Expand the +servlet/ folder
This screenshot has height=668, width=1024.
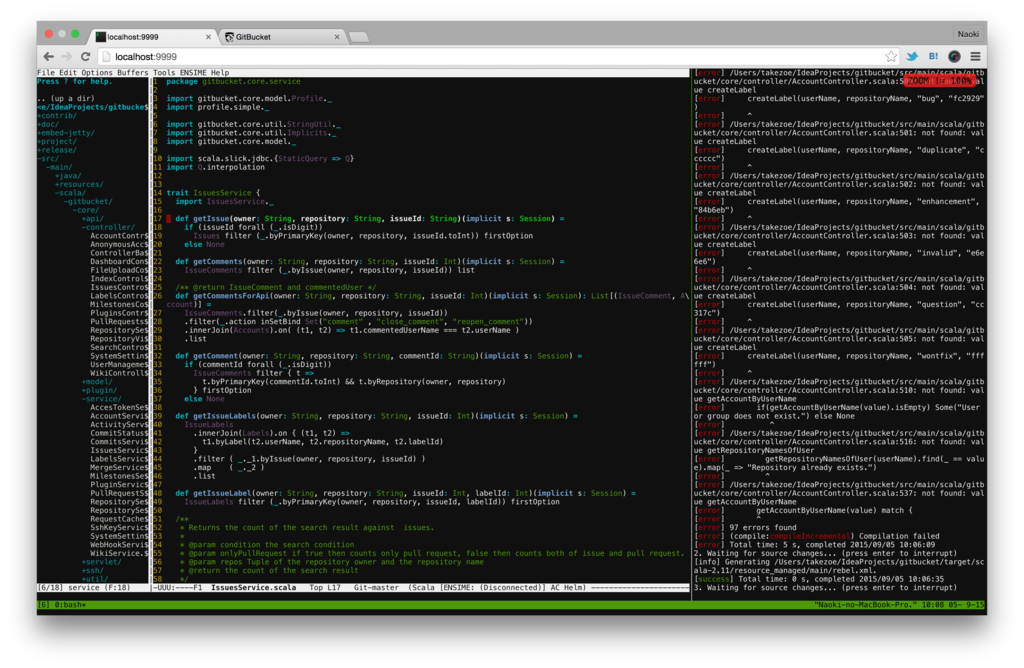[101, 562]
